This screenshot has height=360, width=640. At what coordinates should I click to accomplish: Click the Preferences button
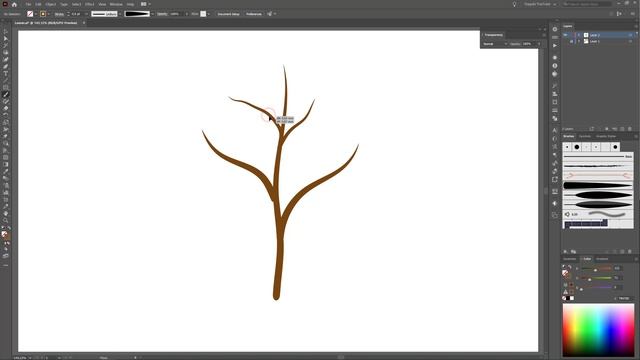(x=253, y=14)
